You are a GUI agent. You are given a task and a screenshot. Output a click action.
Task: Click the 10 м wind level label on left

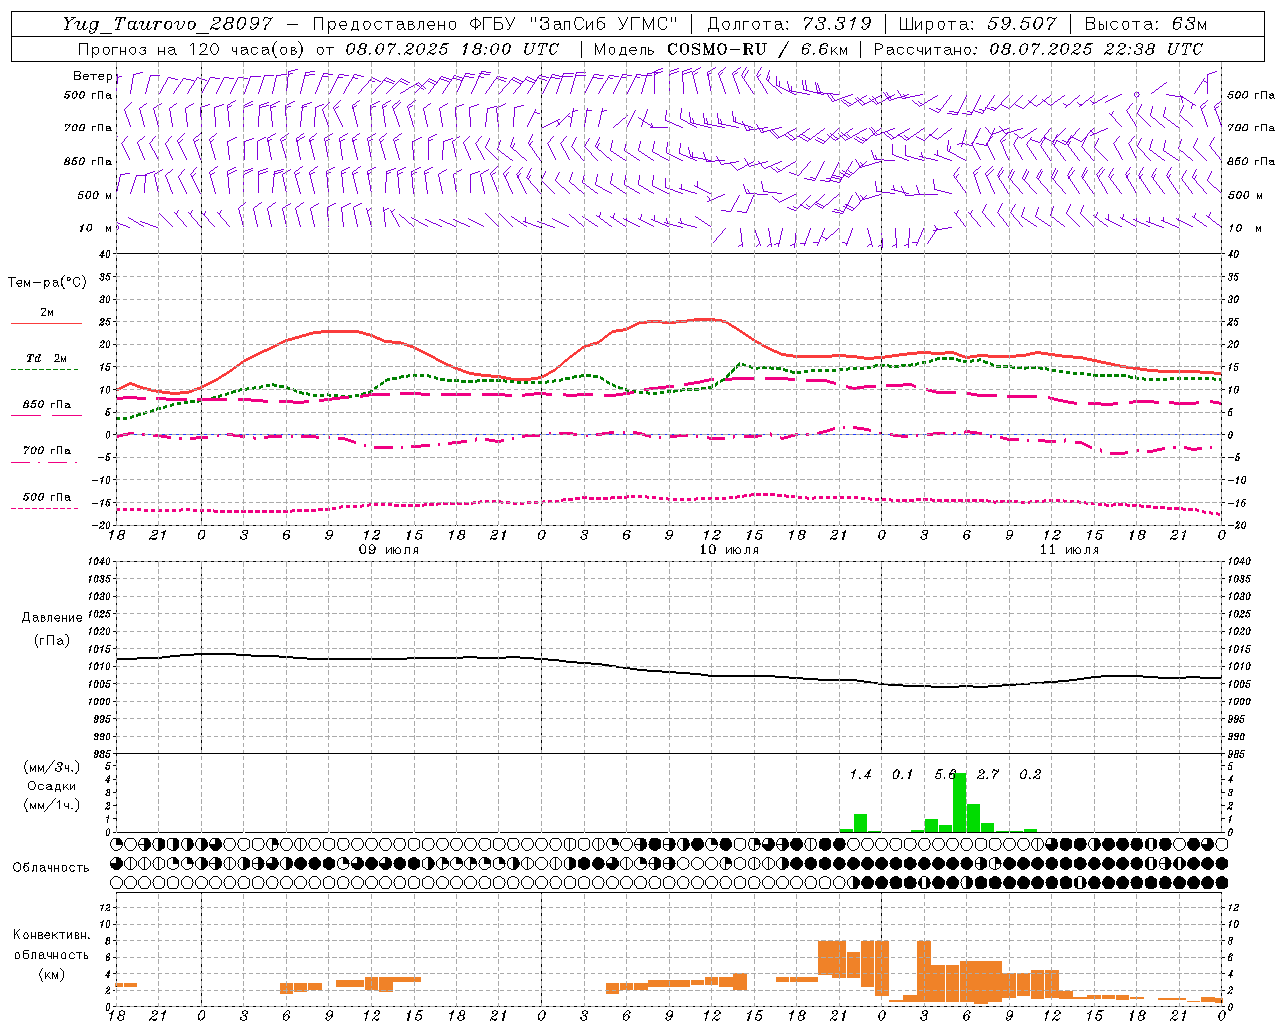(x=95, y=228)
